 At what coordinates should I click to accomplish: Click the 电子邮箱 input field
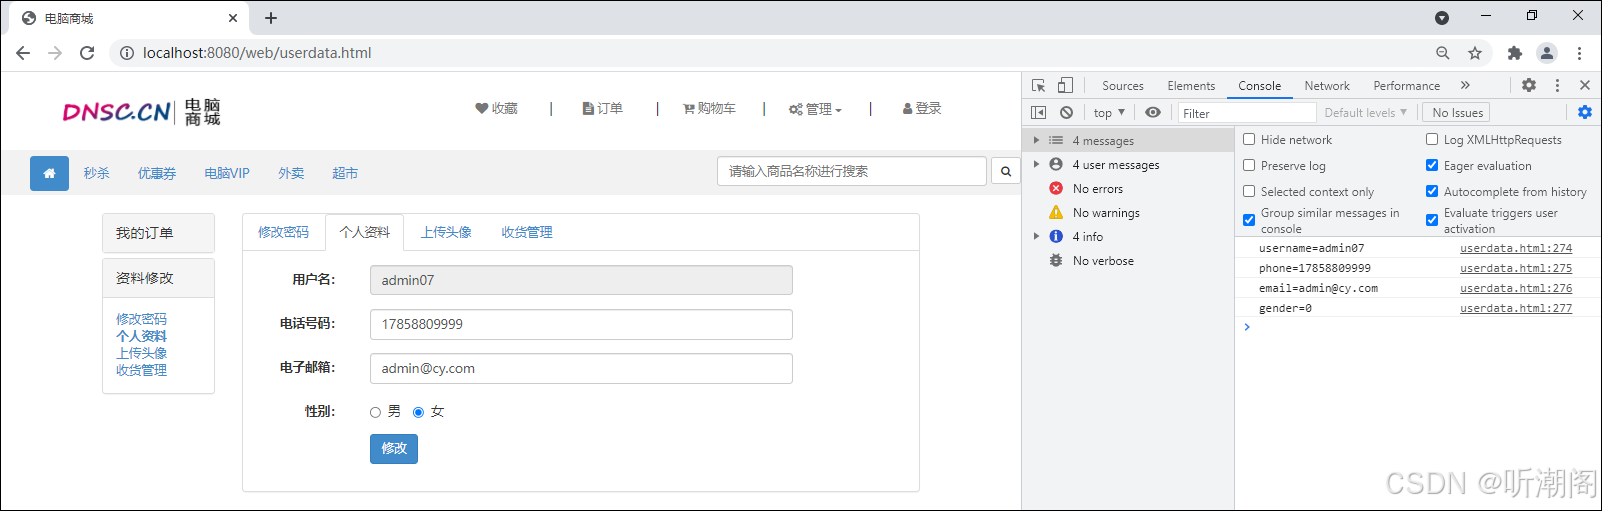click(581, 368)
